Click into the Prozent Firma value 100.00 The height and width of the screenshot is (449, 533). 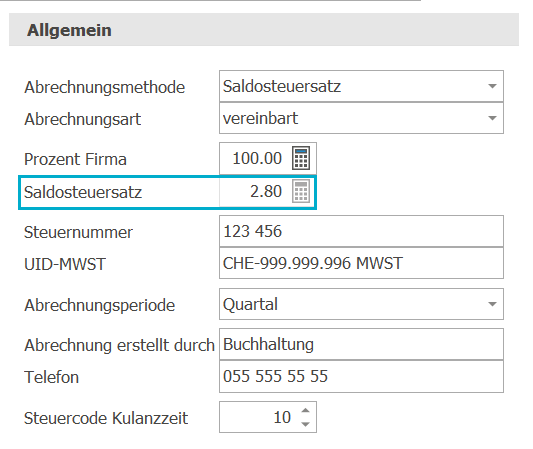(x=257, y=158)
